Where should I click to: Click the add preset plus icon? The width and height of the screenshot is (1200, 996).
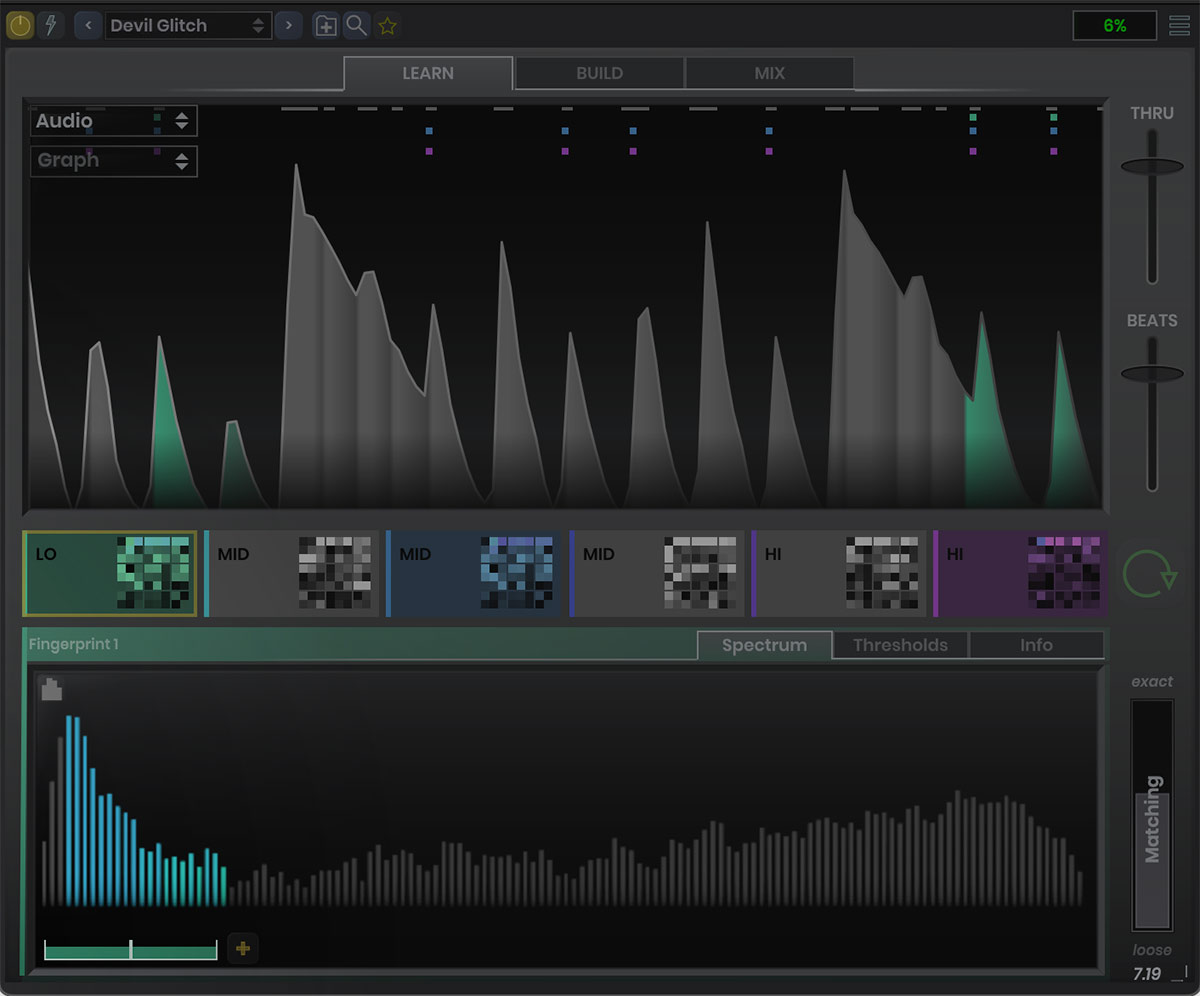coord(325,26)
